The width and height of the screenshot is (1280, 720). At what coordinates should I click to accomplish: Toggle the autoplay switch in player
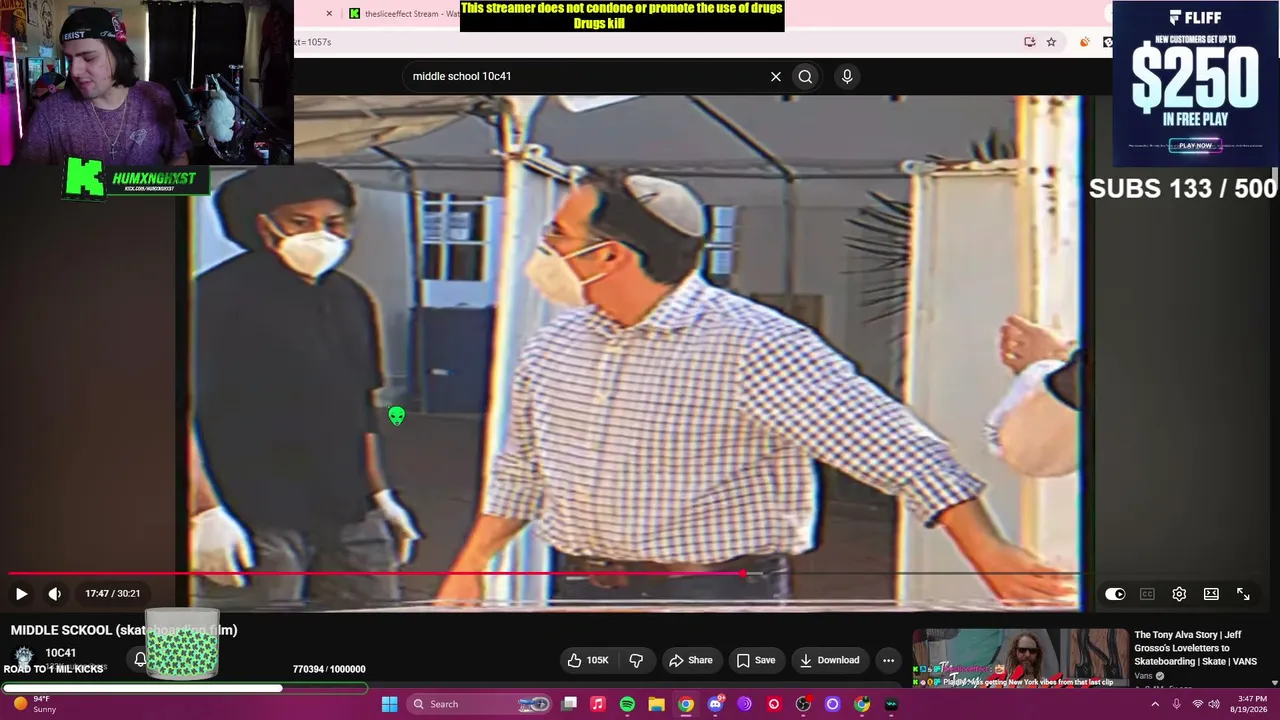point(1115,594)
